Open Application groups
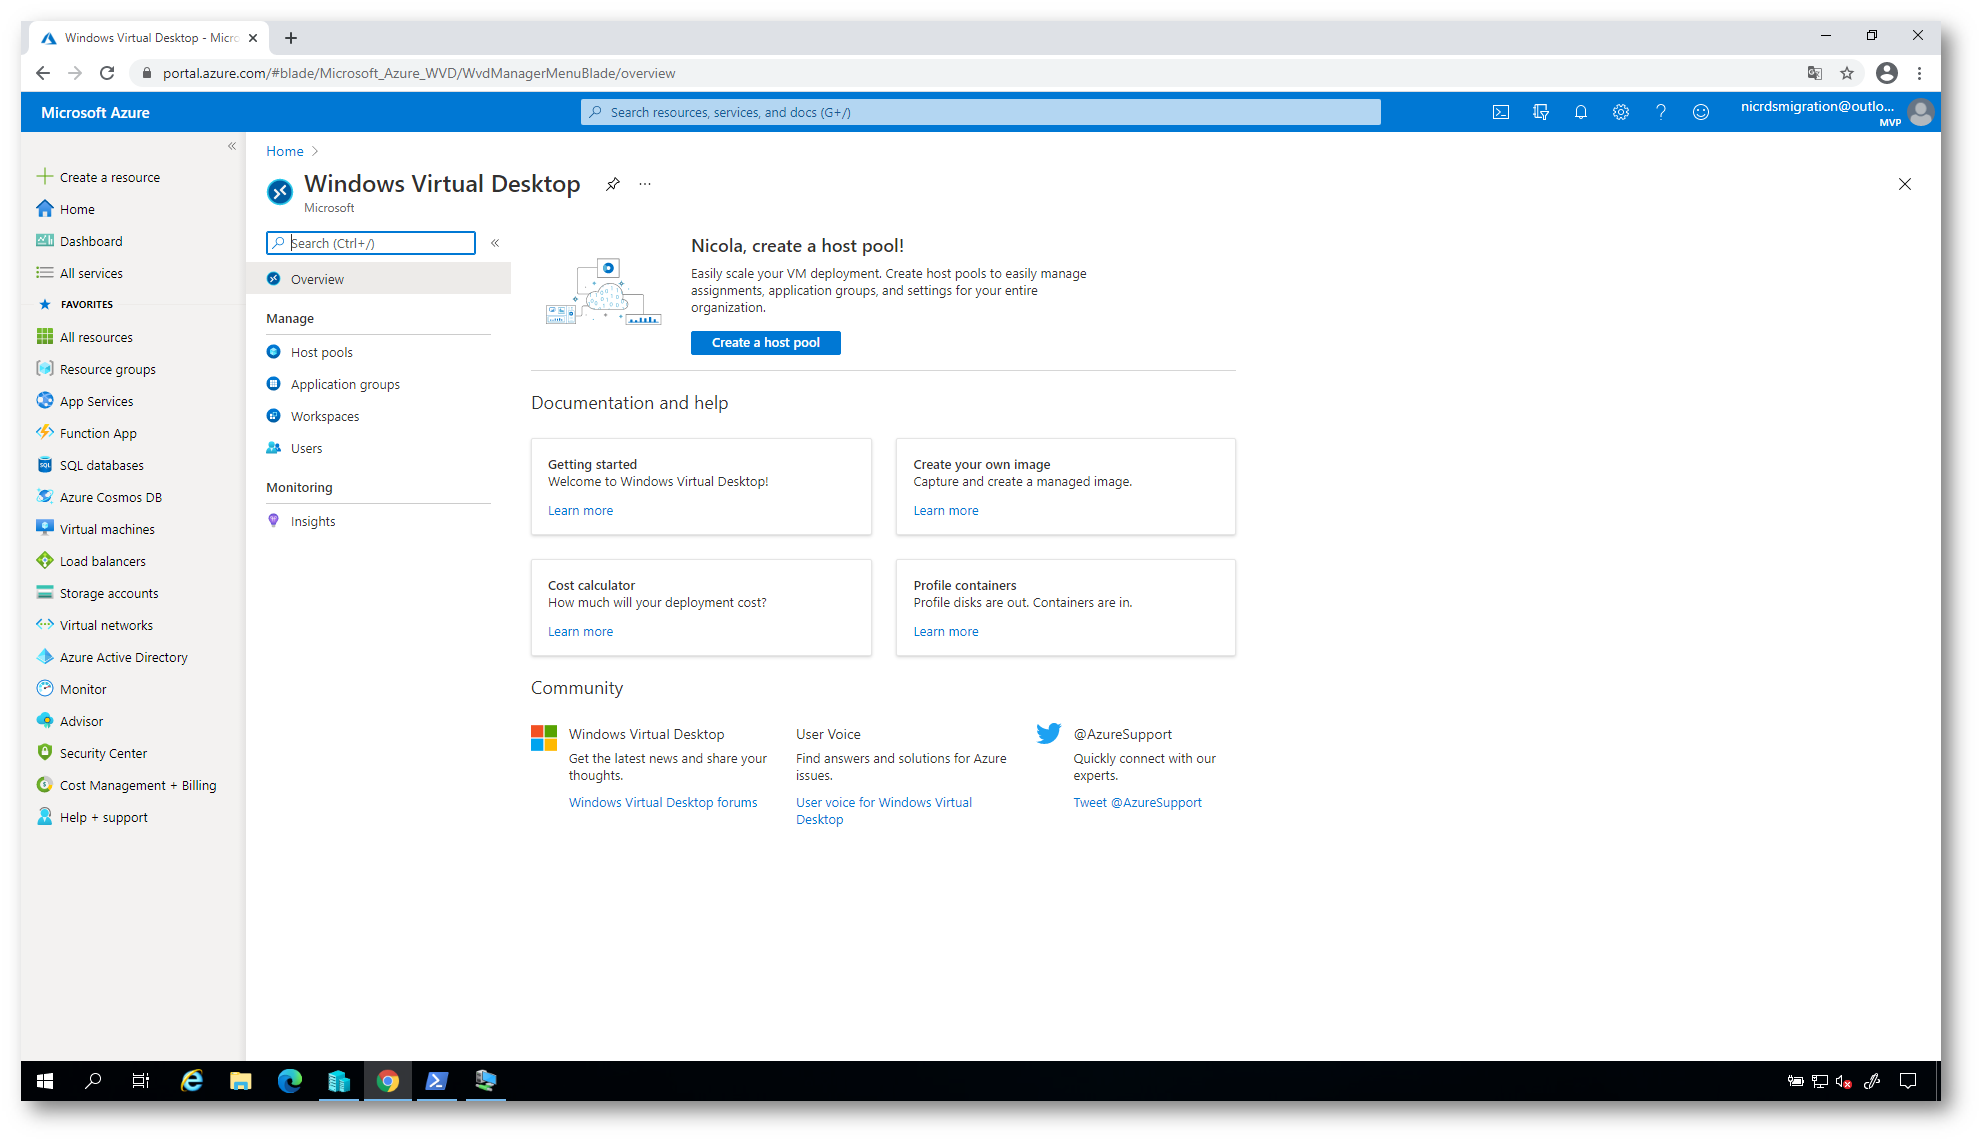 pos(345,384)
